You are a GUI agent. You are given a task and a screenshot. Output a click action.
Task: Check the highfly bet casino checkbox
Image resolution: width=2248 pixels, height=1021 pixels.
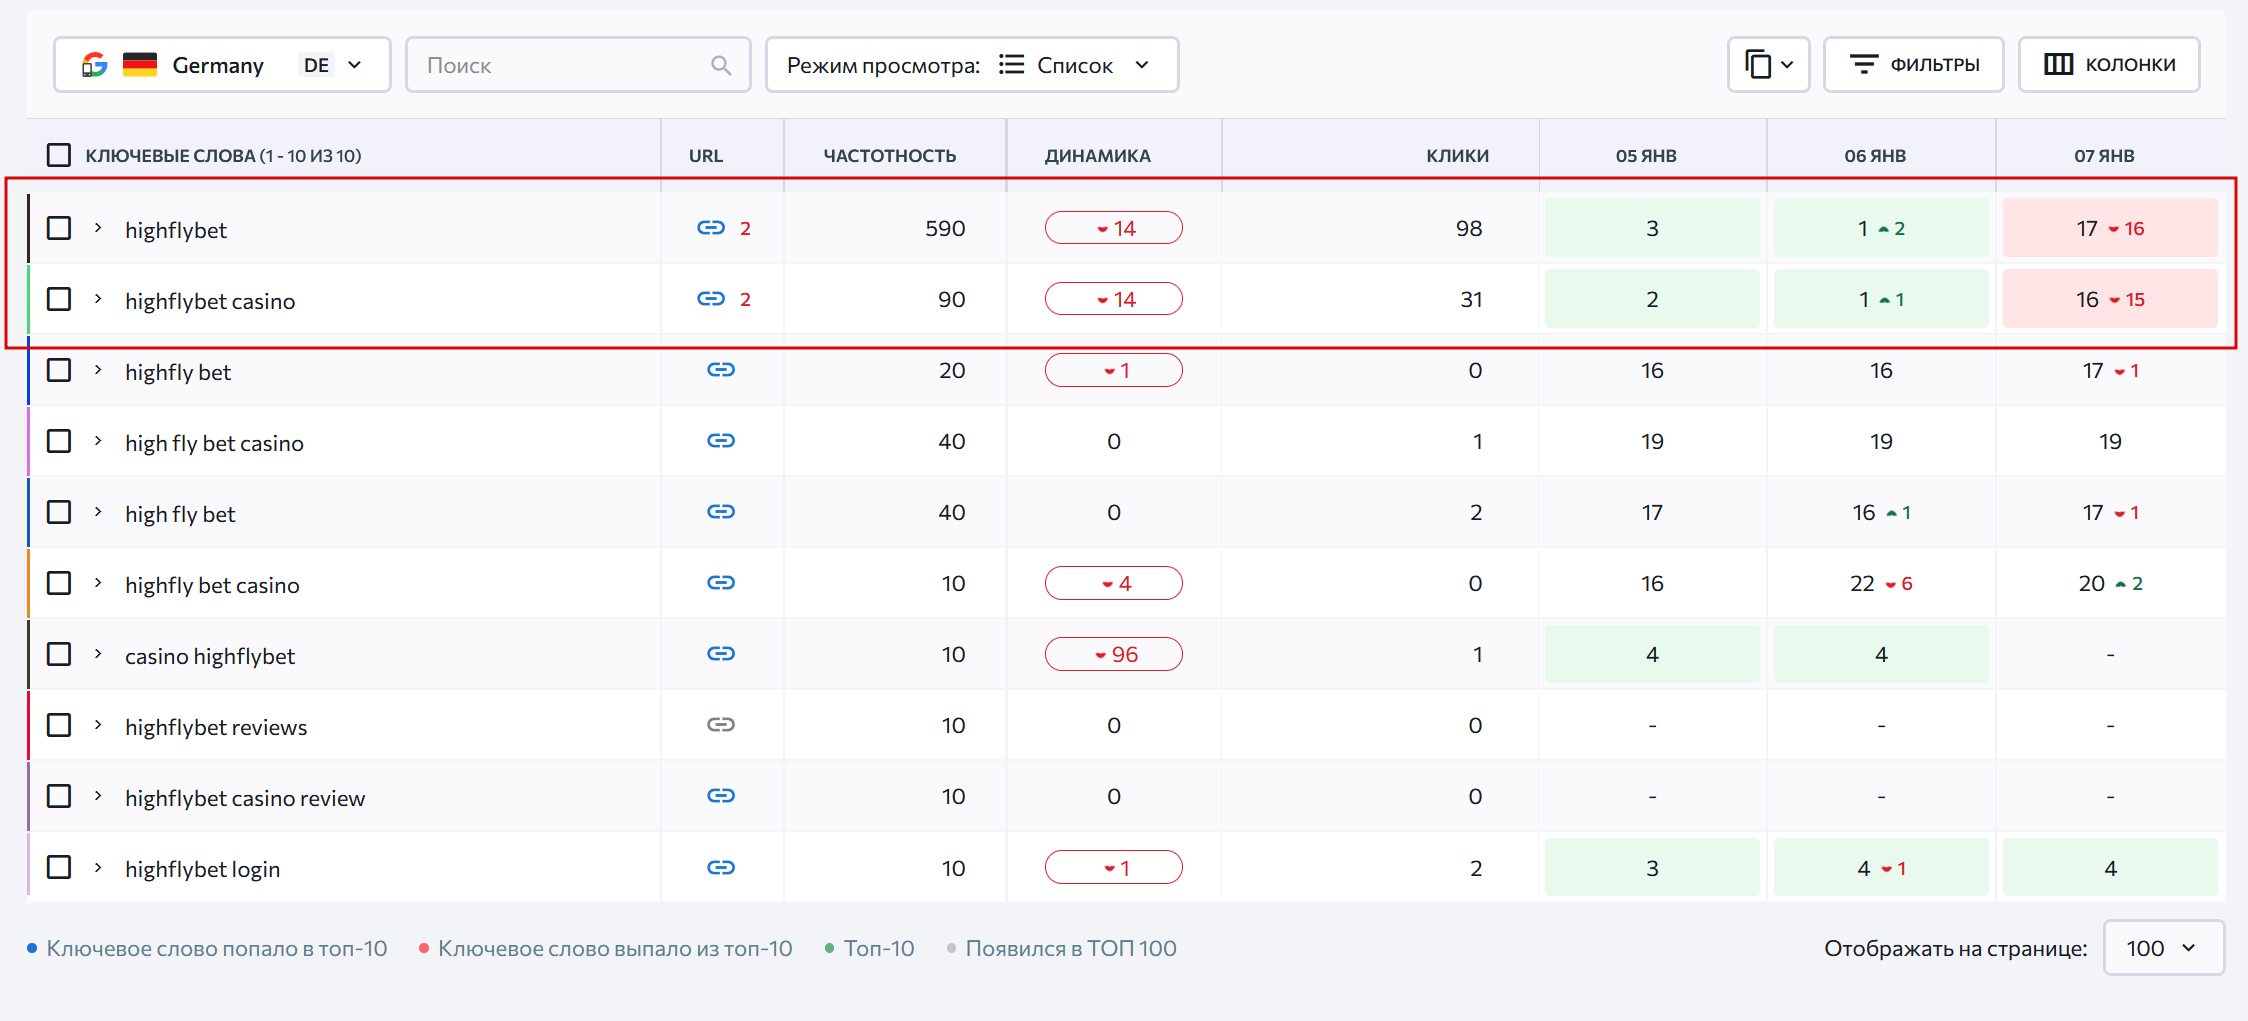click(59, 583)
